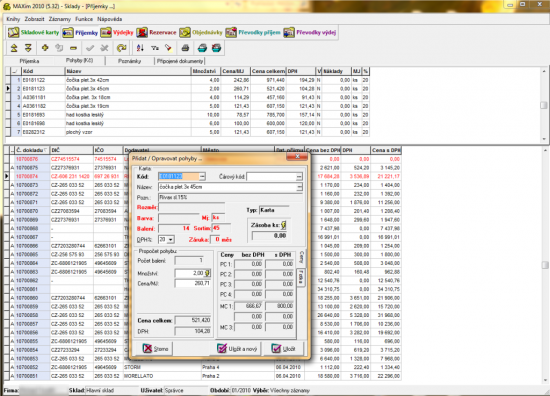Click the upper table vertical scrollbar
This screenshot has width=550, height=396.
point(544,105)
